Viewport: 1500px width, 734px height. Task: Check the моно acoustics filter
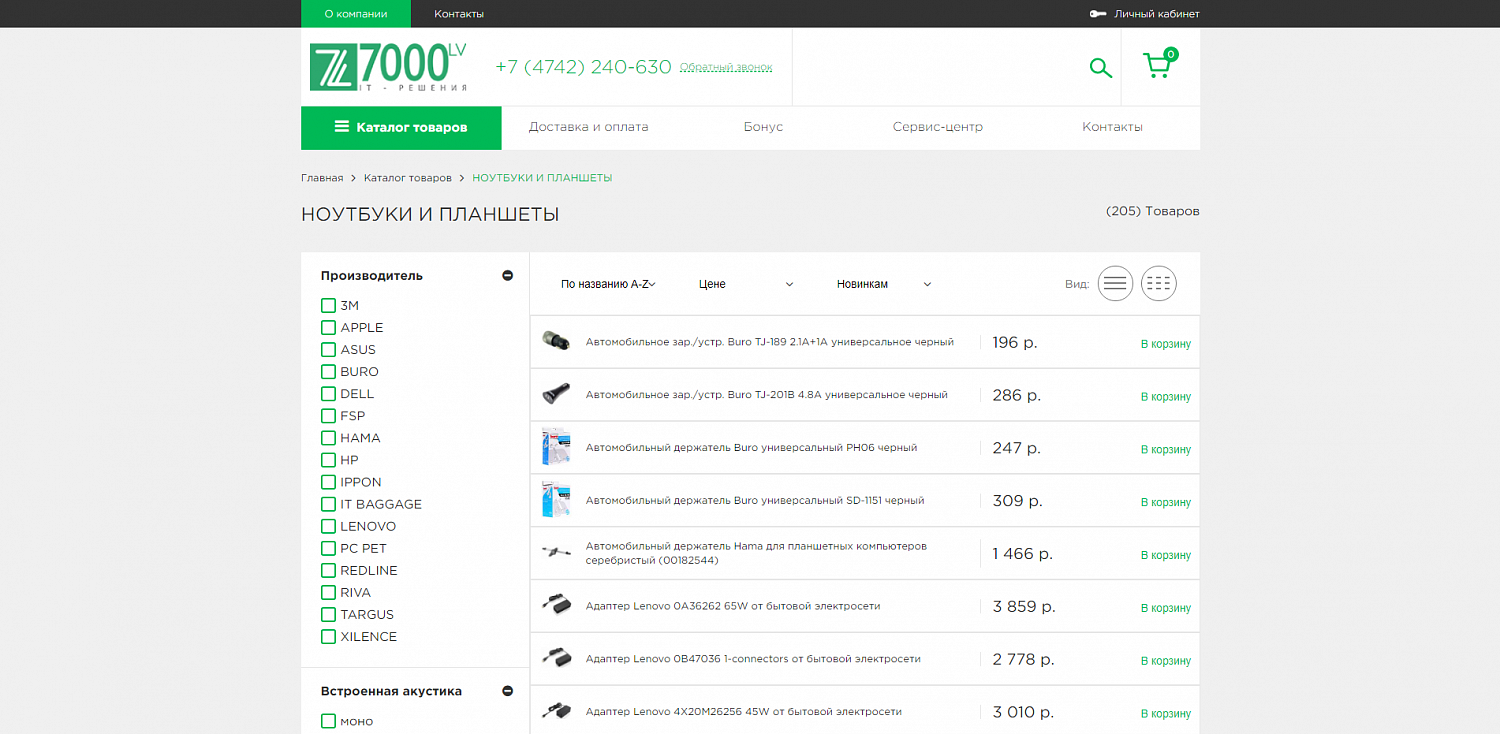328,721
